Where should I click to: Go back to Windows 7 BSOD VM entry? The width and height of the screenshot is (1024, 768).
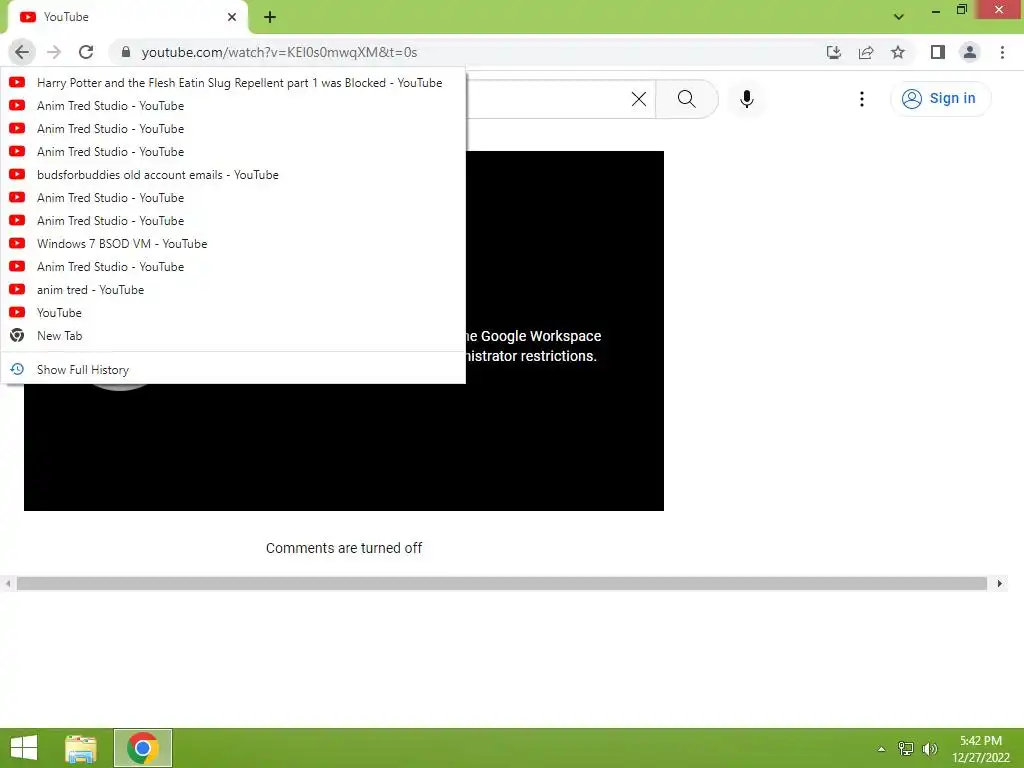click(x=233, y=244)
